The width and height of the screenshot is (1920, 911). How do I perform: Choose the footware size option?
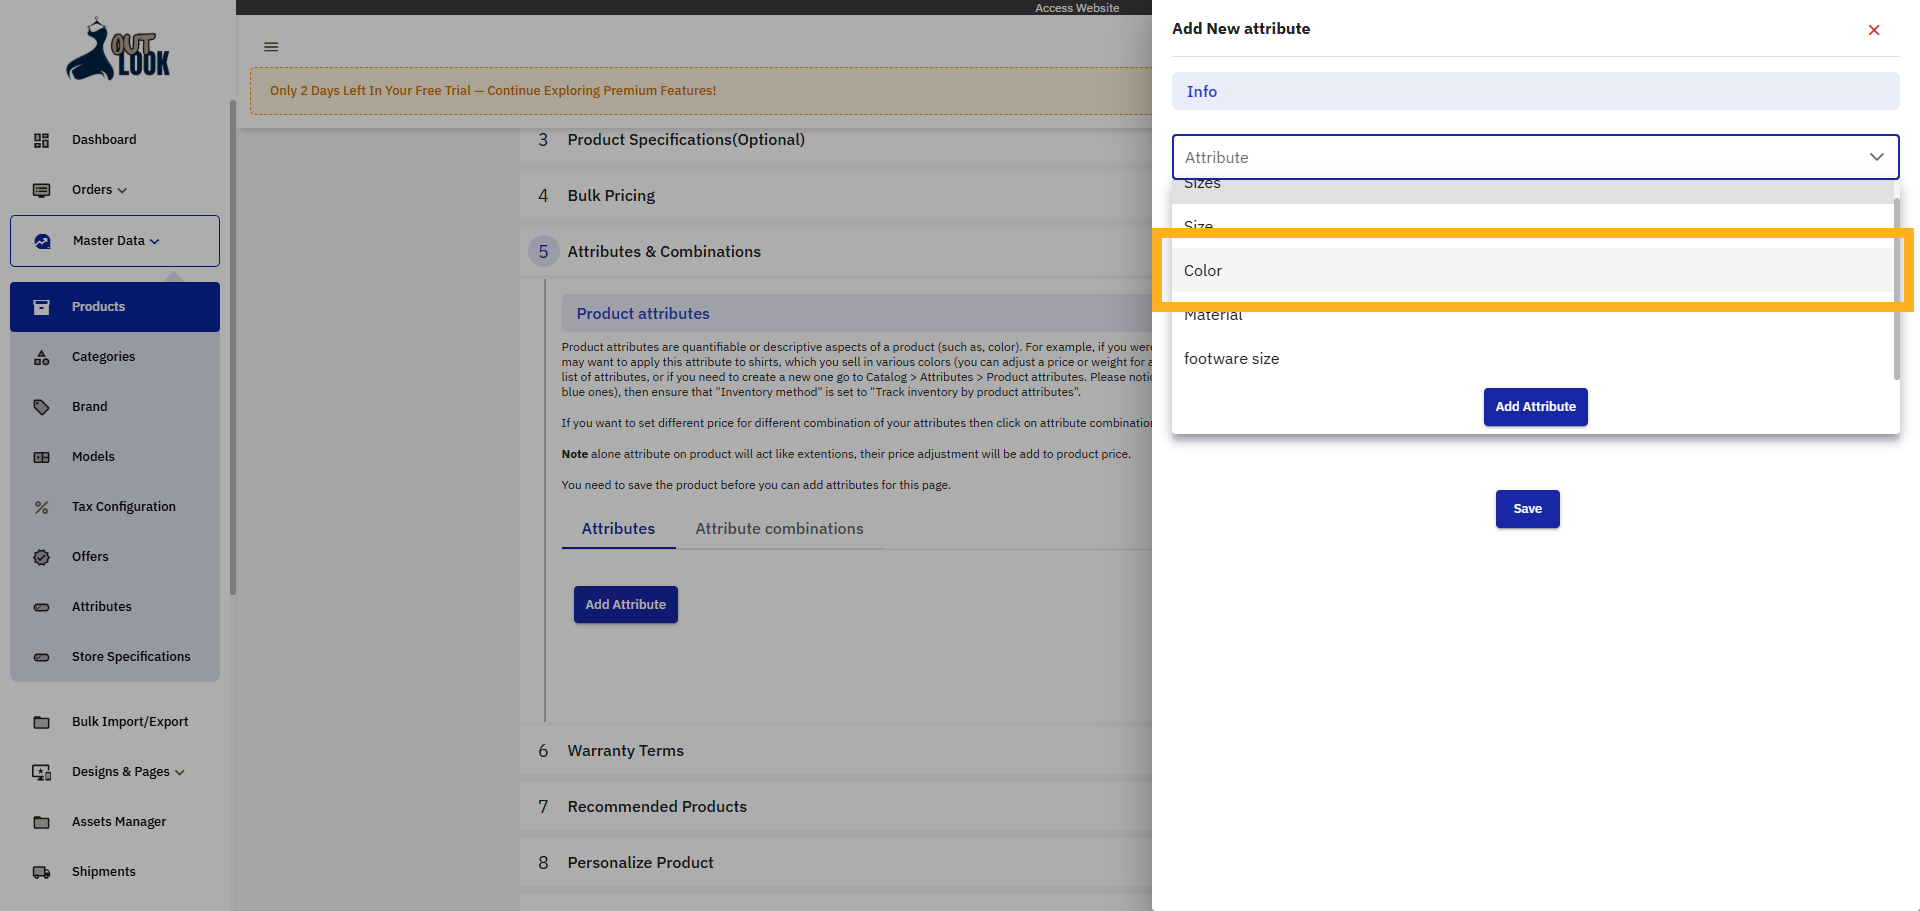tap(1231, 359)
